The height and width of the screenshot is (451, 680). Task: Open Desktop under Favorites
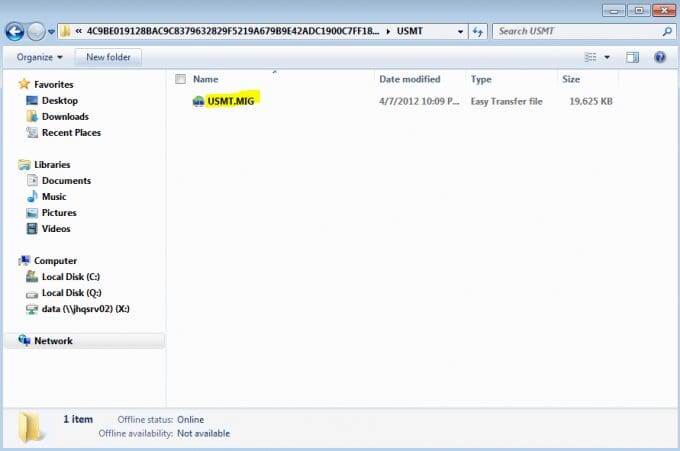click(x=60, y=101)
